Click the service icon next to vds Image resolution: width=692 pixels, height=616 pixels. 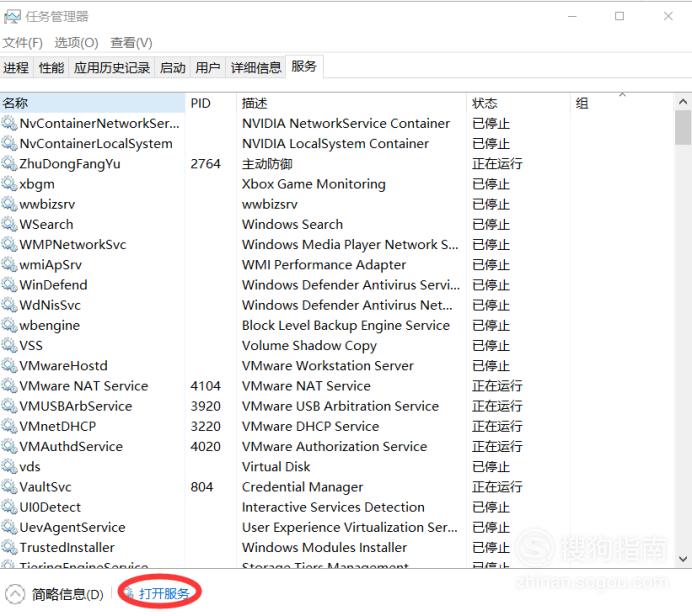9,467
